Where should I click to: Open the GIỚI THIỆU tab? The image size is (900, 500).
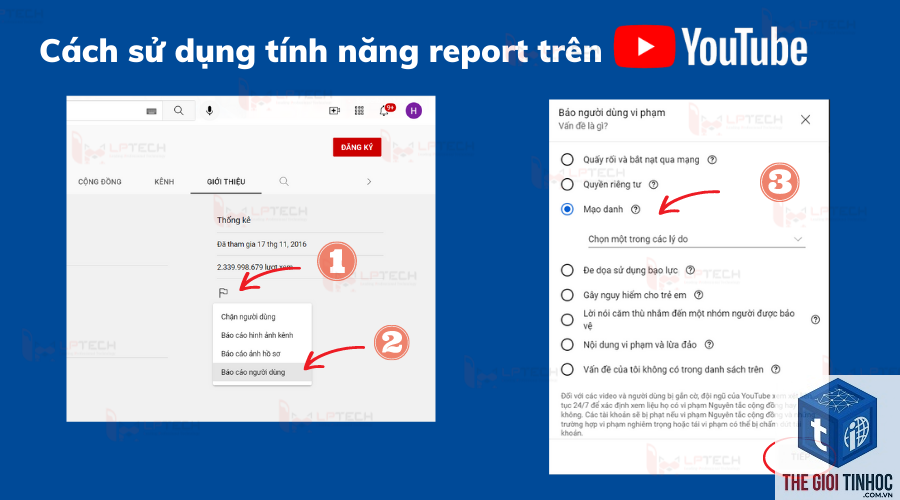226,181
